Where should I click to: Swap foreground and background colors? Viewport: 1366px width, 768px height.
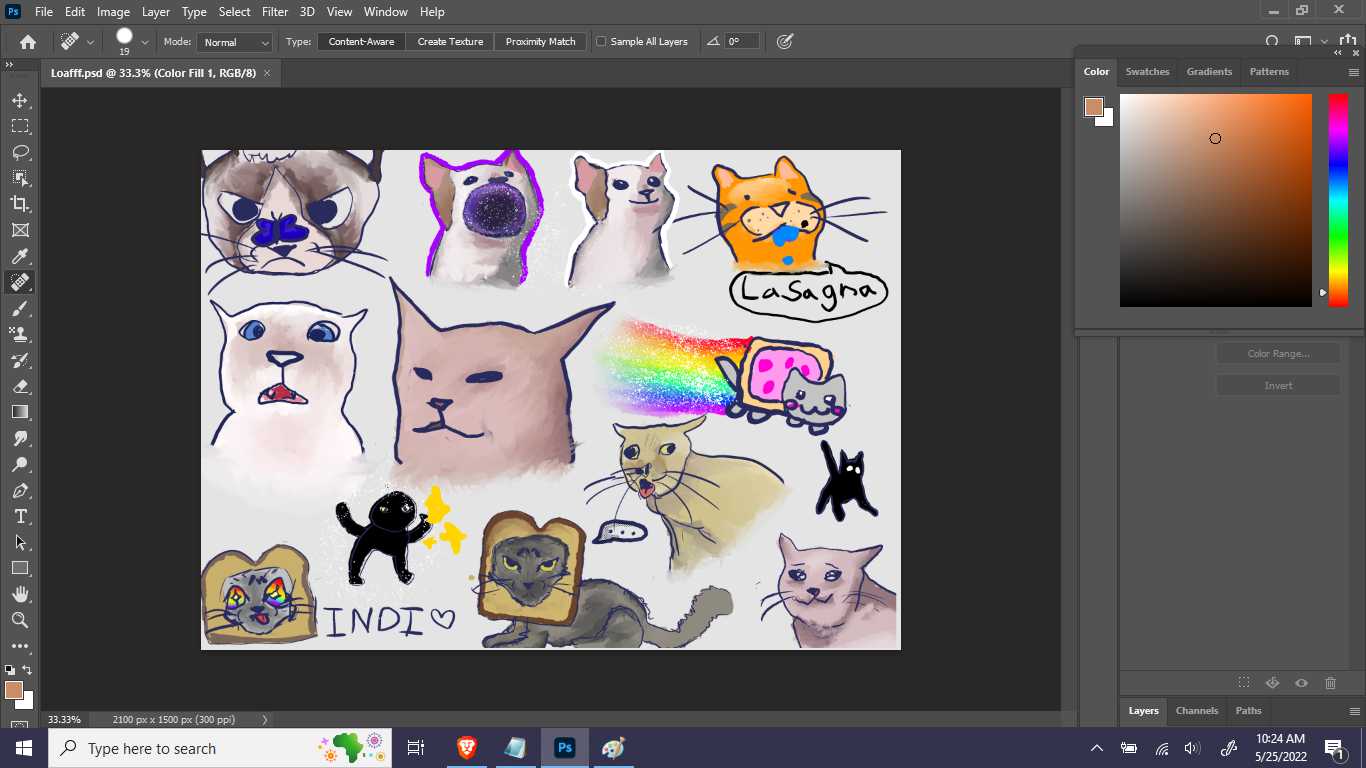coord(27,670)
